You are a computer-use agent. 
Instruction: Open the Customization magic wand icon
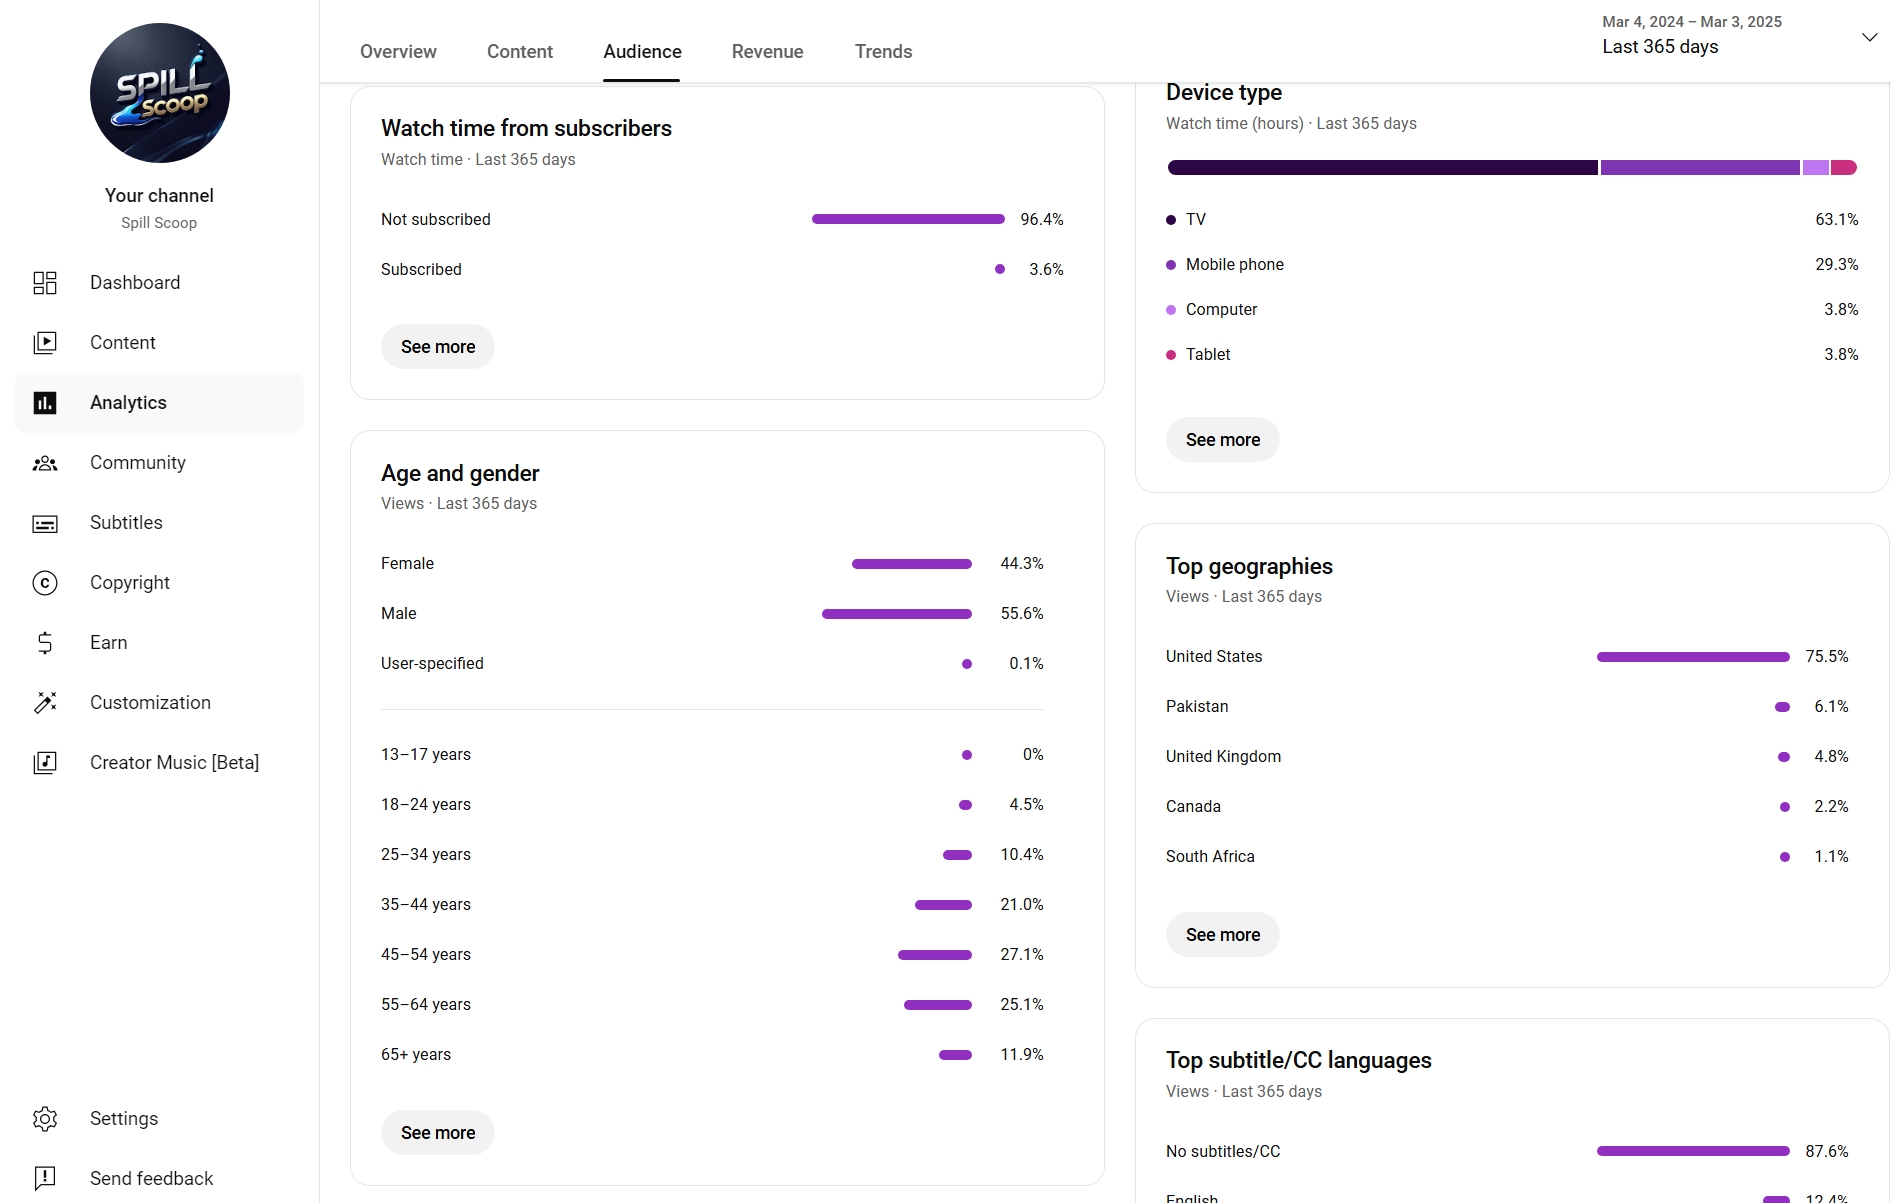coord(45,703)
